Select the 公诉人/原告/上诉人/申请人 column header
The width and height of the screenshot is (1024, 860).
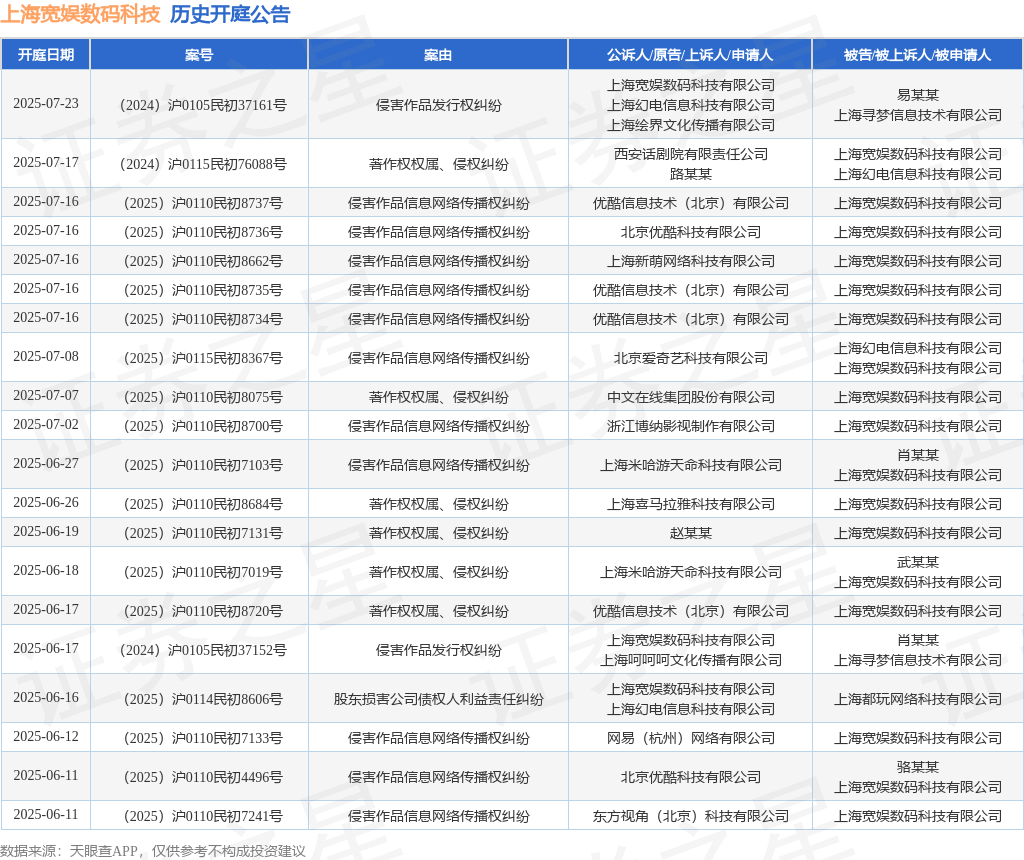pyautogui.click(x=690, y=55)
